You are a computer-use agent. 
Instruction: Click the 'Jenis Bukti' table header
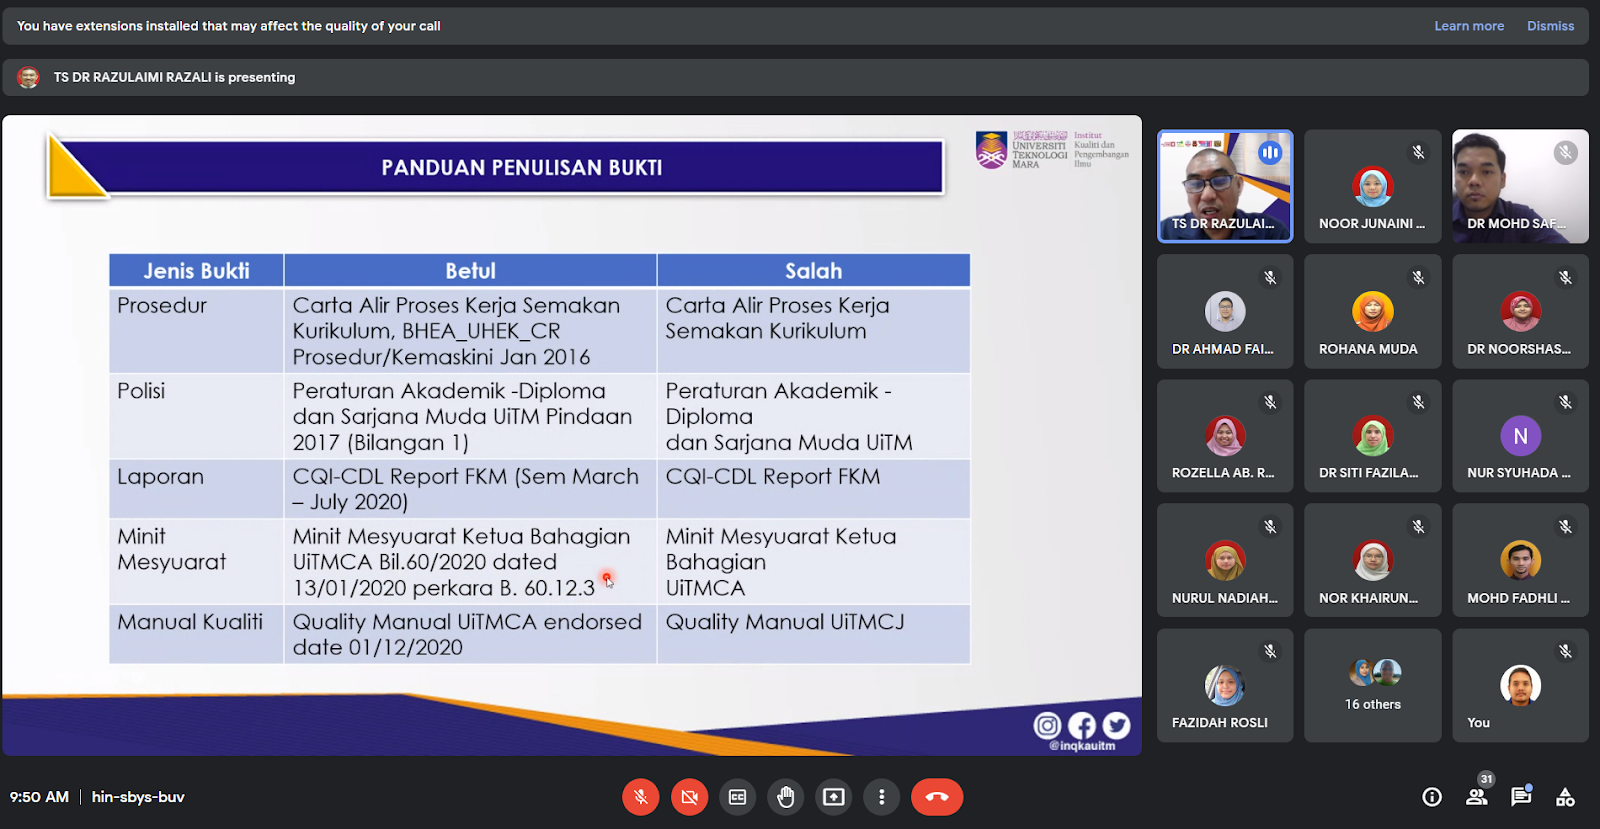(196, 271)
